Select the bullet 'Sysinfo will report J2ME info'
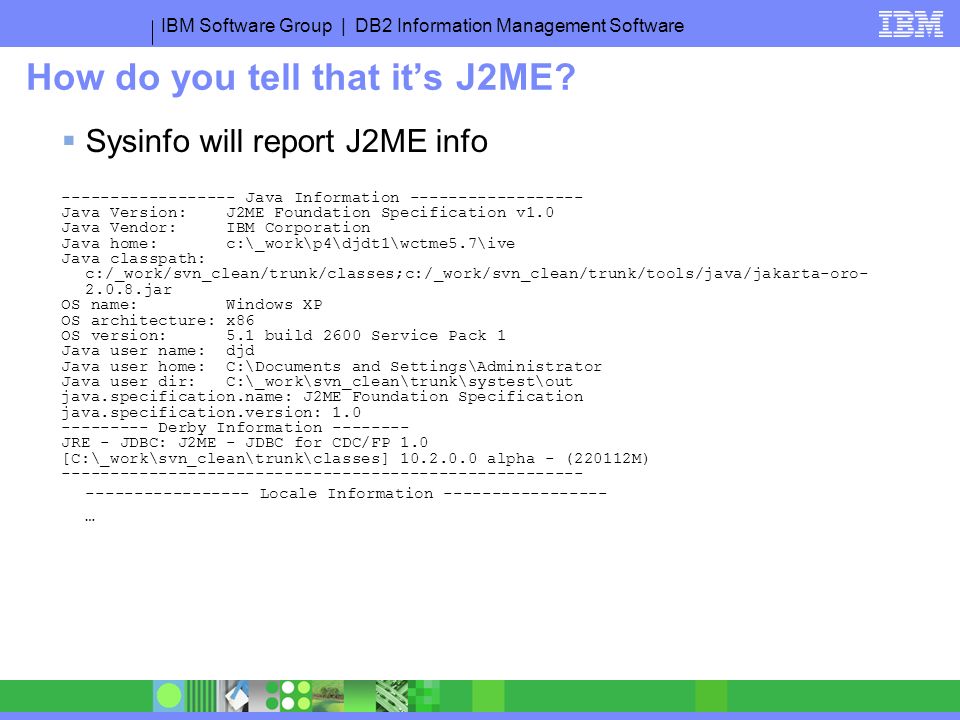 [x=287, y=141]
